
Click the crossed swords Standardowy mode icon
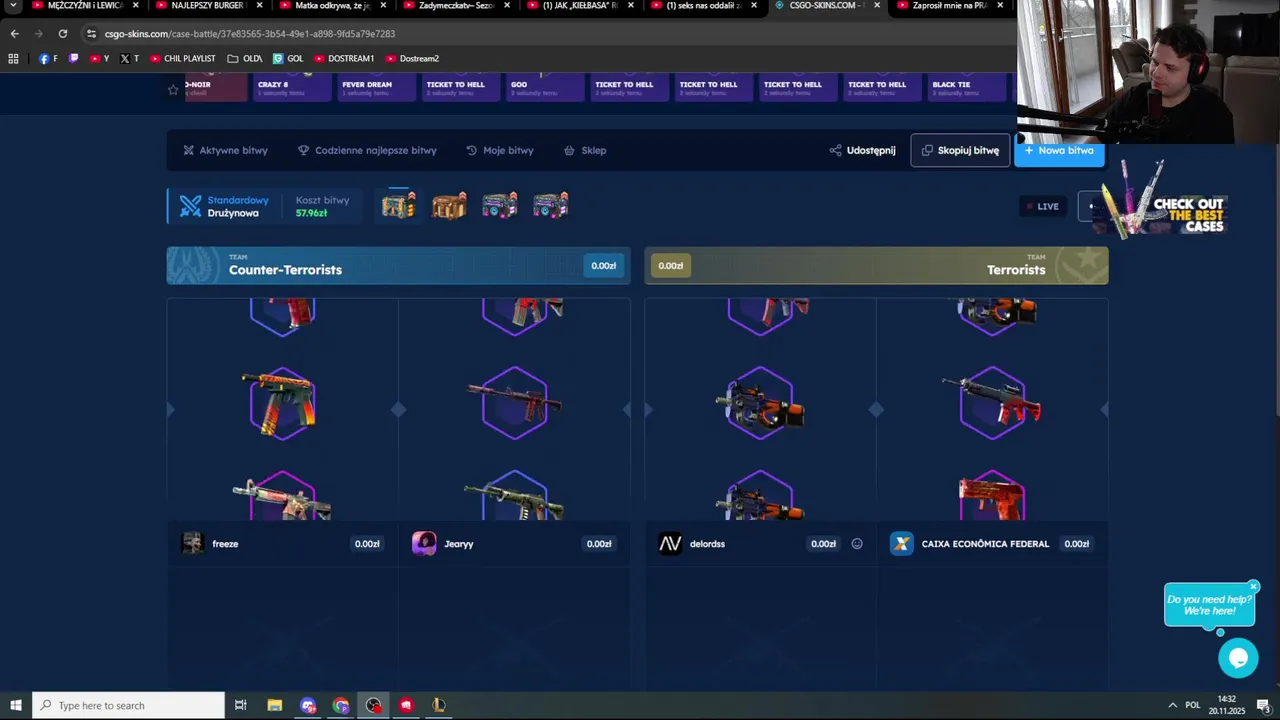190,206
